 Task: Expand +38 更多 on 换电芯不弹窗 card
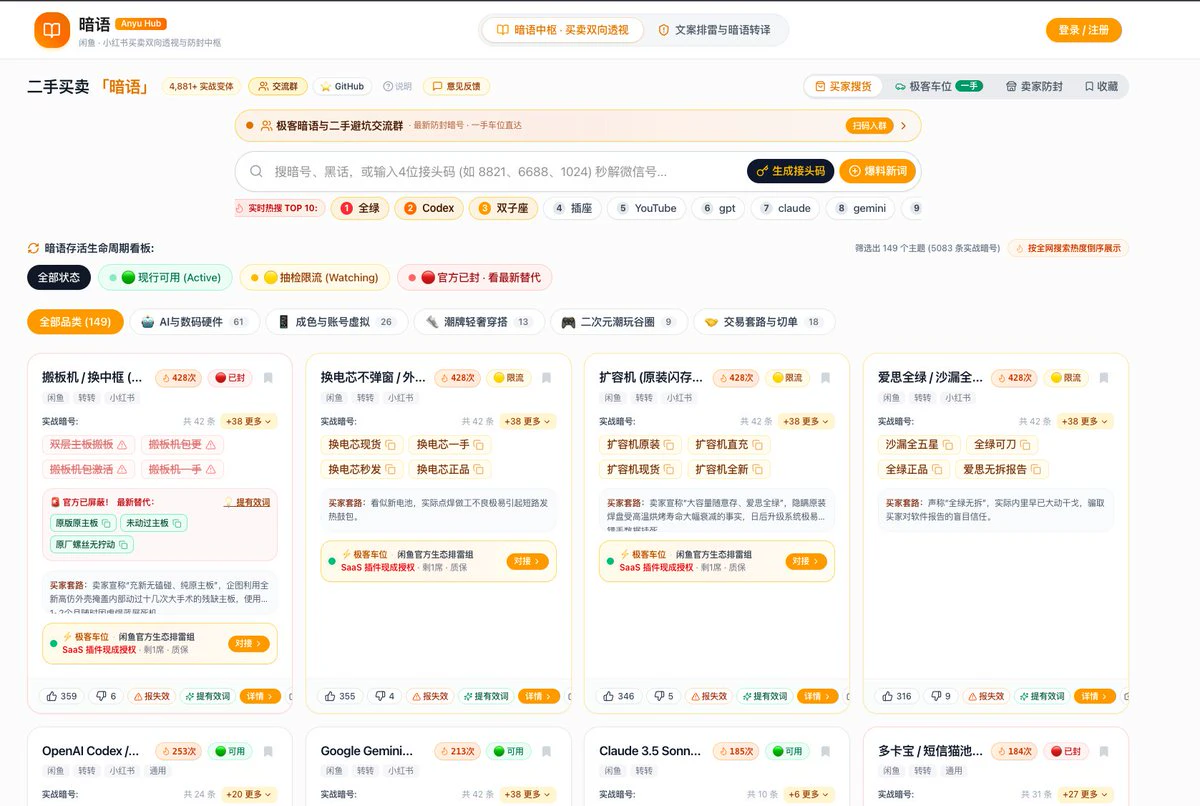tap(528, 422)
